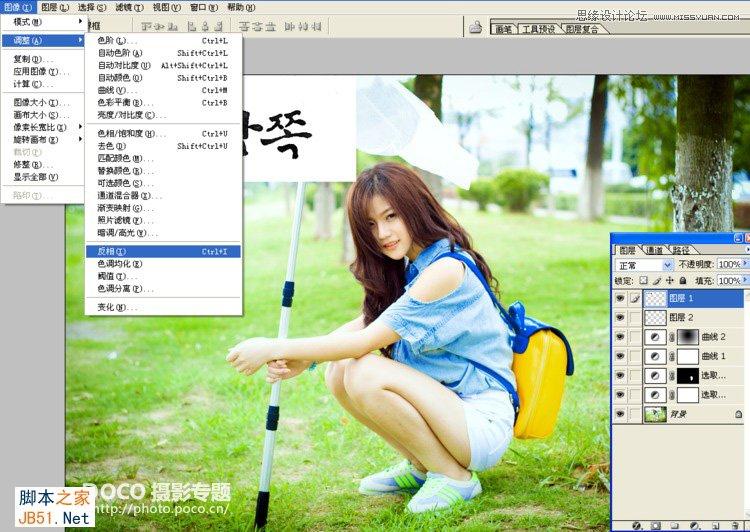Open the 图层 menu in menu bar
The image size is (750, 532).
click(x=55, y=7)
